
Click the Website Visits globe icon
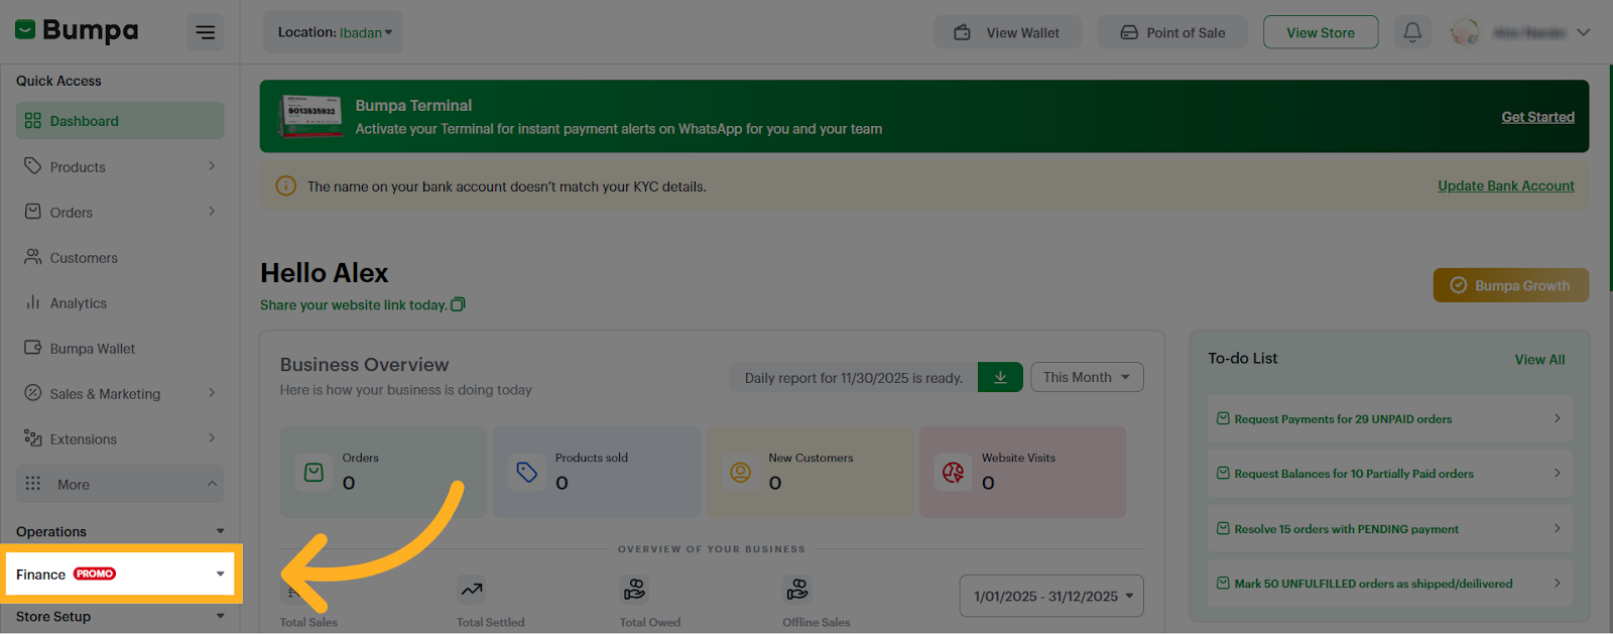[x=953, y=472]
